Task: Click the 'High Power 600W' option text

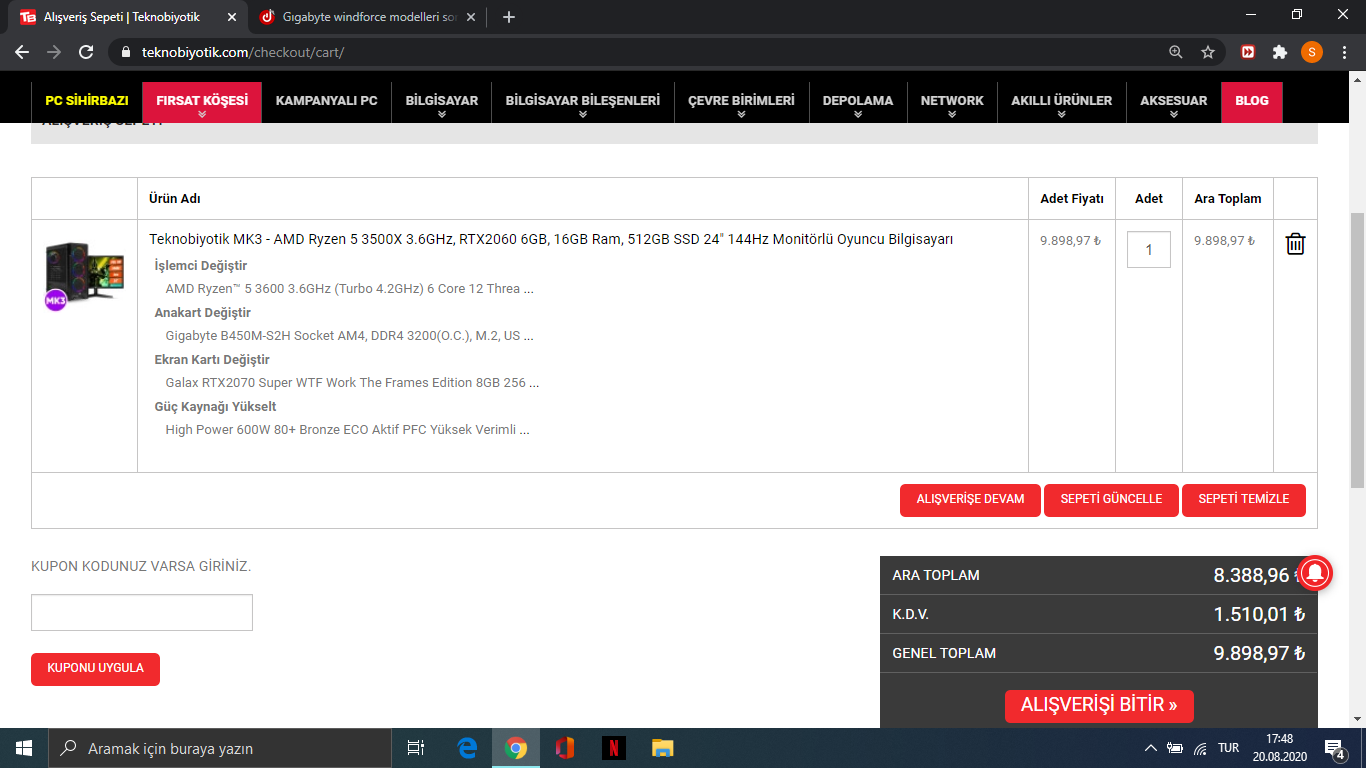Action: 347,430
